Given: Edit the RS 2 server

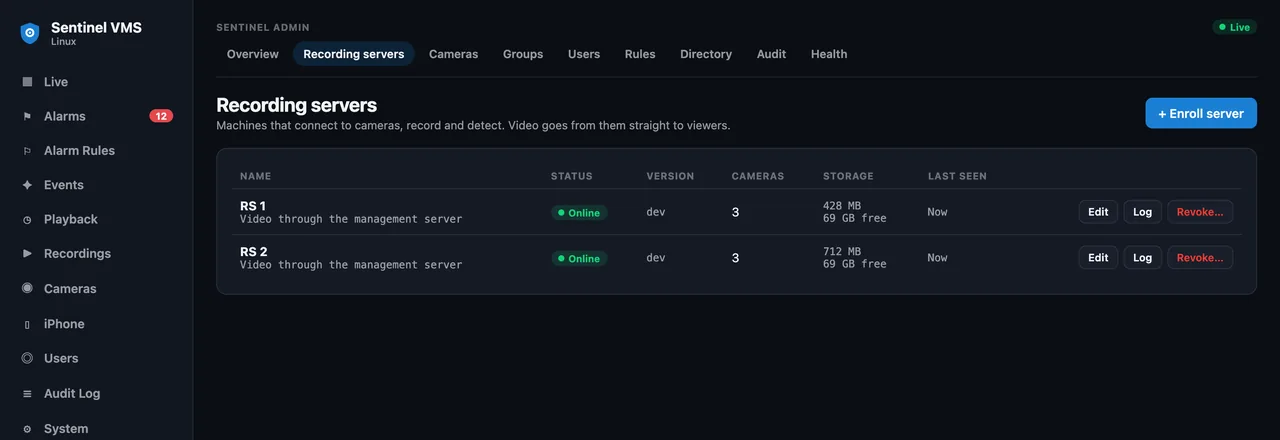Looking at the screenshot, I should point(1098,258).
